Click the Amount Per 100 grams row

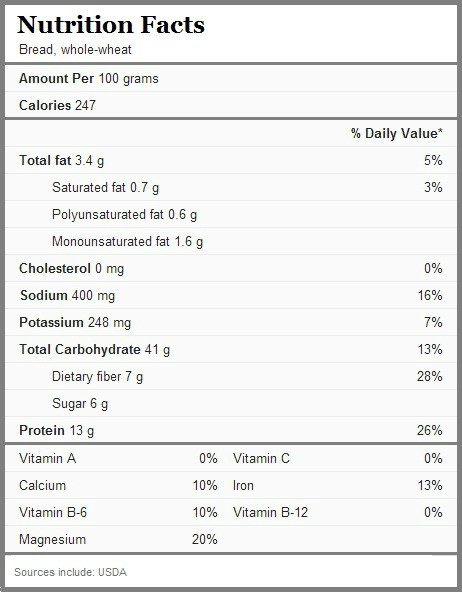tap(231, 78)
